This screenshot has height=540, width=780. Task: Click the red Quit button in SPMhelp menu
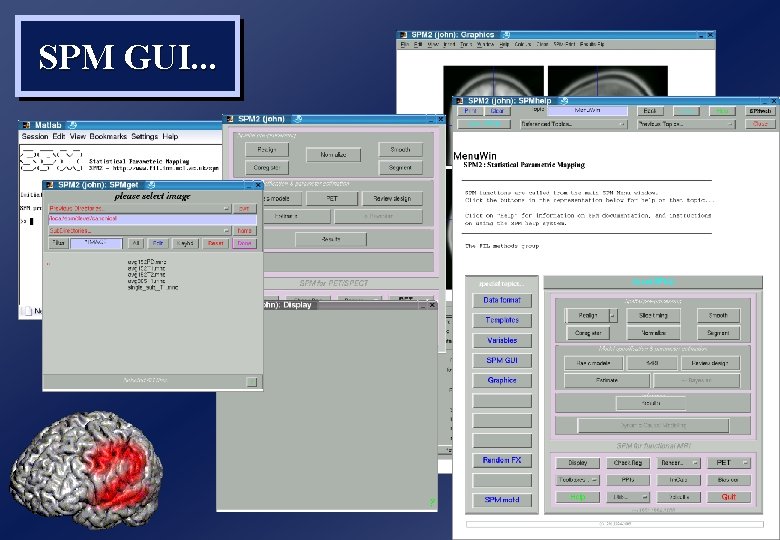tap(729, 497)
